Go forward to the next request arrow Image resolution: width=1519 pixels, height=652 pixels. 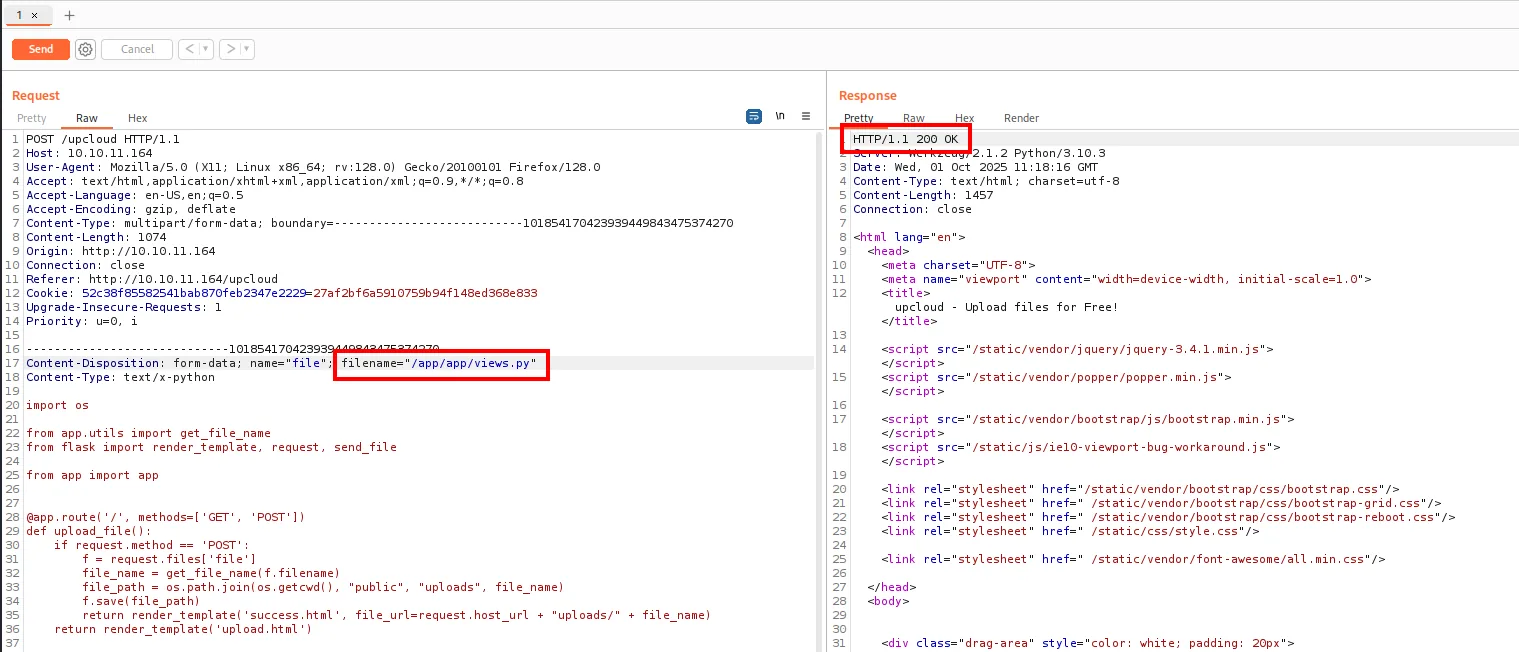point(229,49)
